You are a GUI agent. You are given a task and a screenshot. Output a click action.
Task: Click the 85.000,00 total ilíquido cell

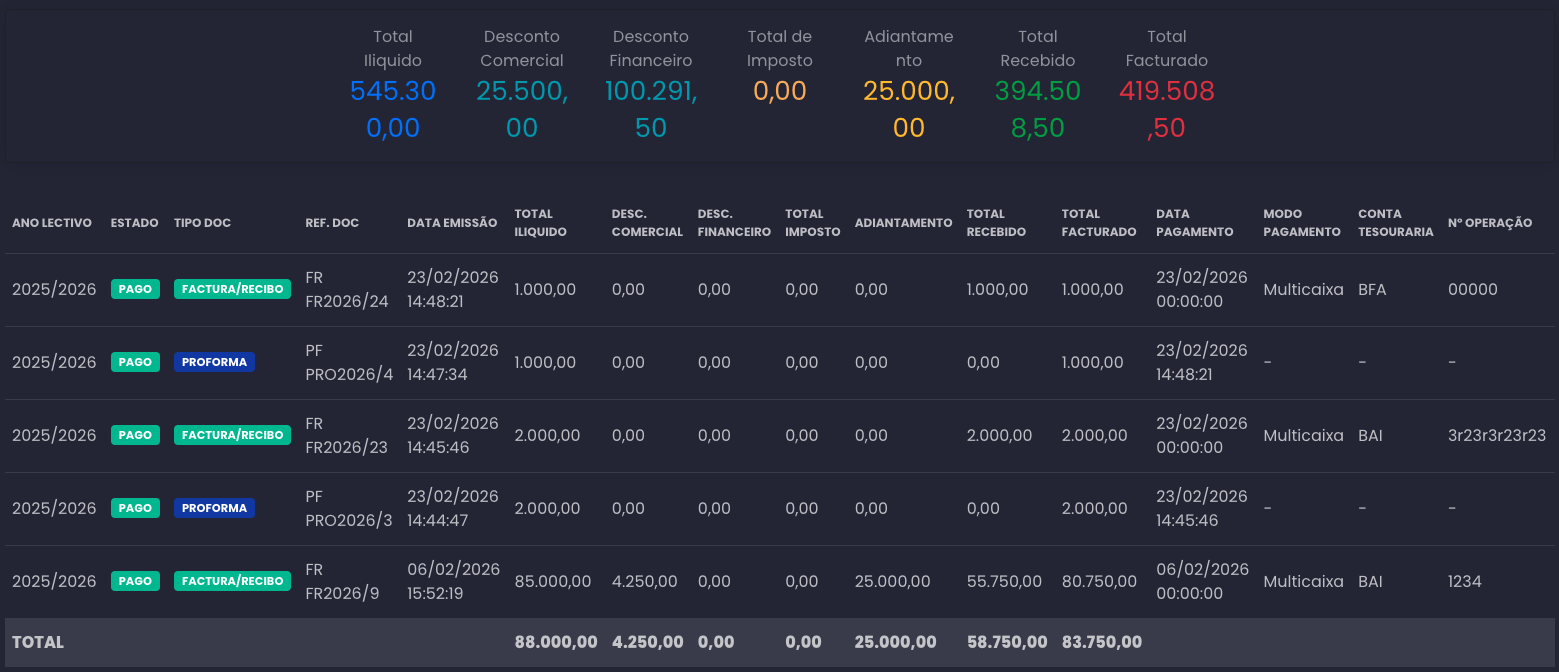coord(553,582)
